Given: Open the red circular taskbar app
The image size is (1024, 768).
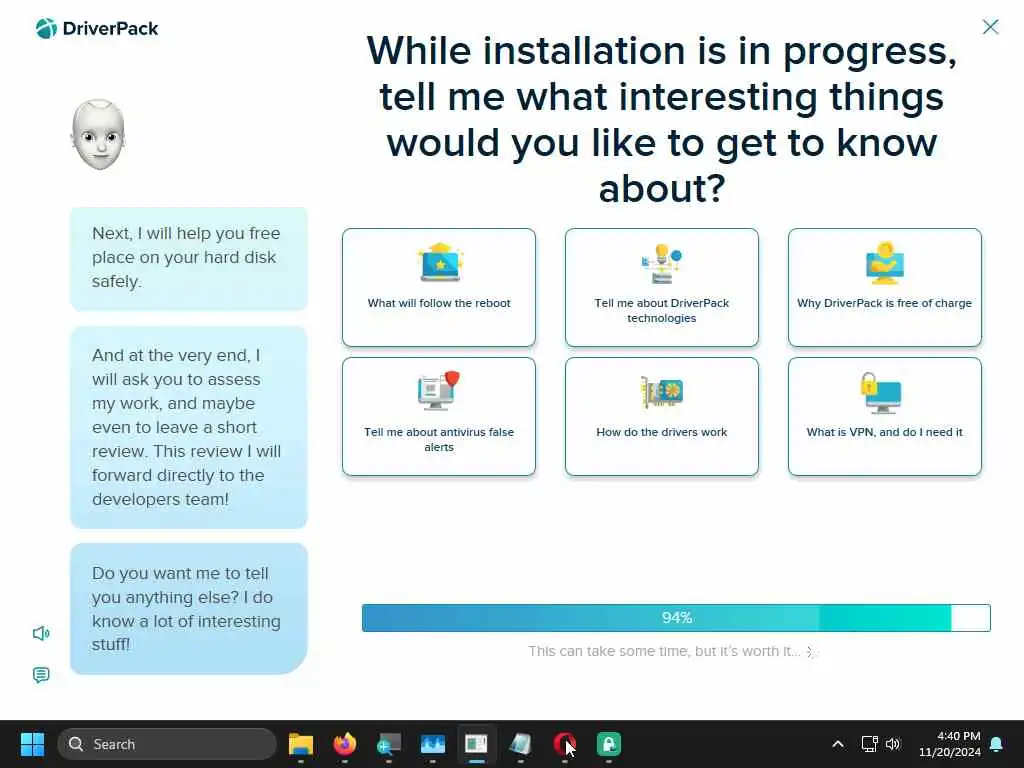Looking at the screenshot, I should tap(564, 744).
